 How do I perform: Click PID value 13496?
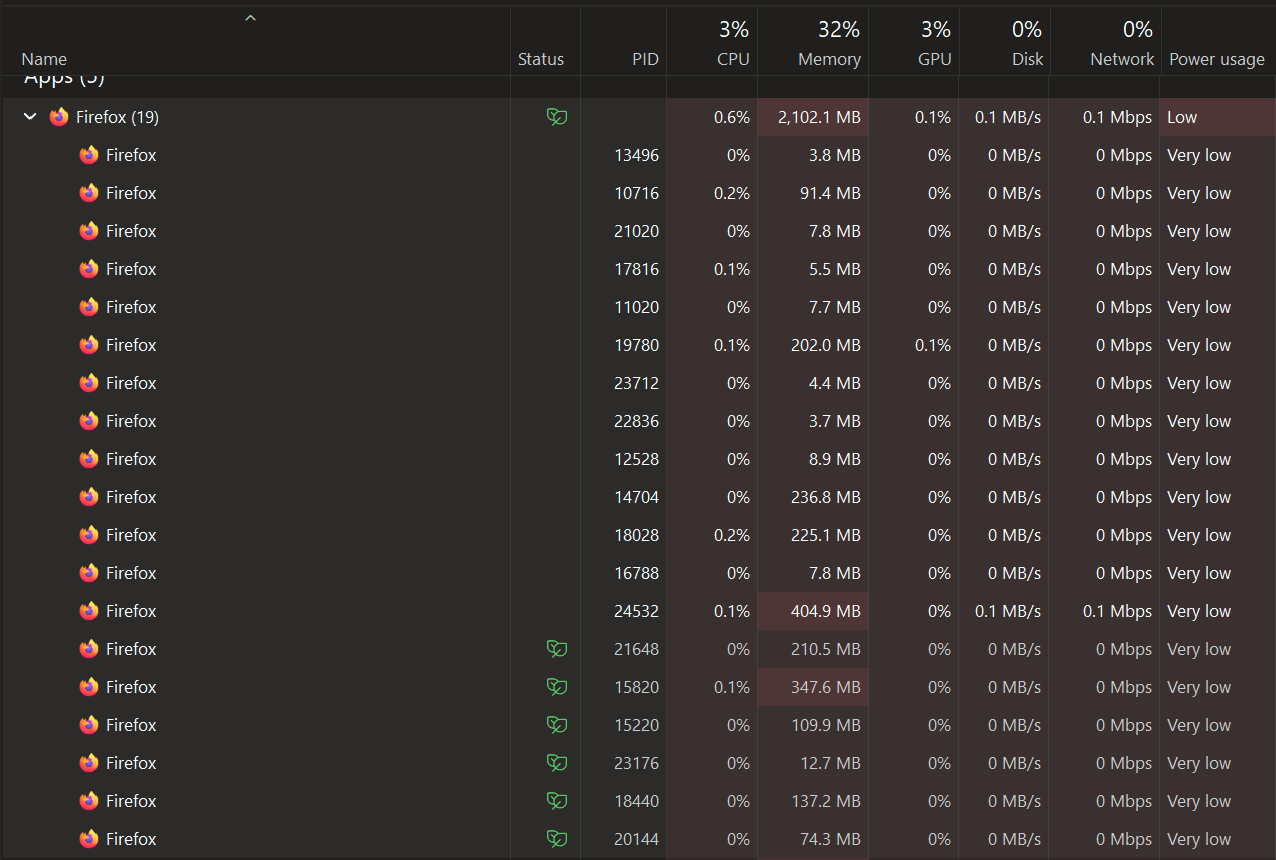[636, 155]
